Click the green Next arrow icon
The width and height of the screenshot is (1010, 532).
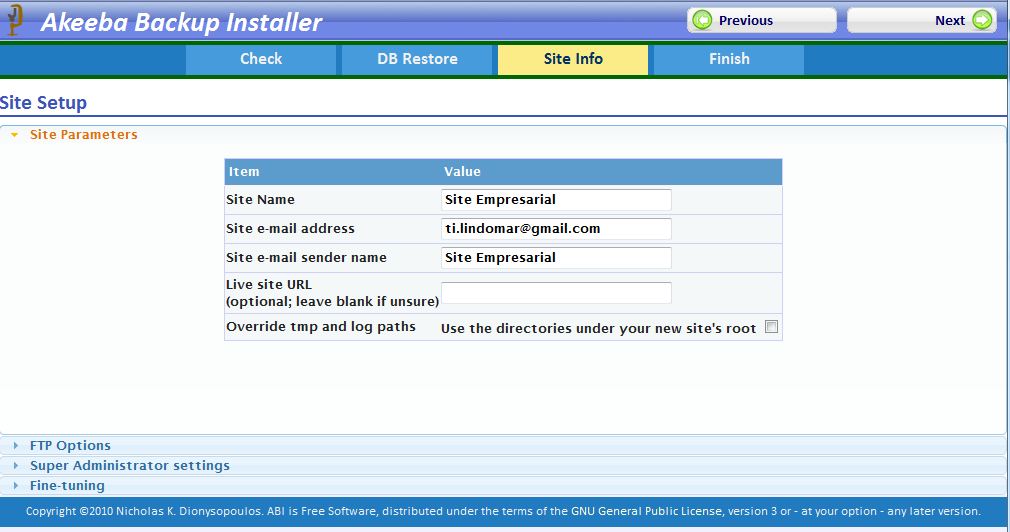pyautogui.click(x=982, y=20)
